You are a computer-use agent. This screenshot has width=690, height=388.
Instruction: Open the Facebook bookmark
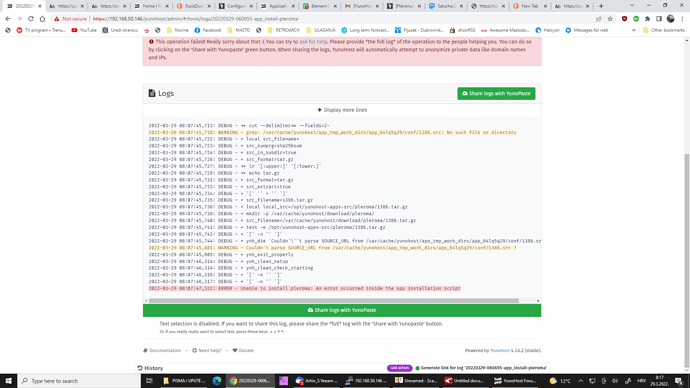208,30
